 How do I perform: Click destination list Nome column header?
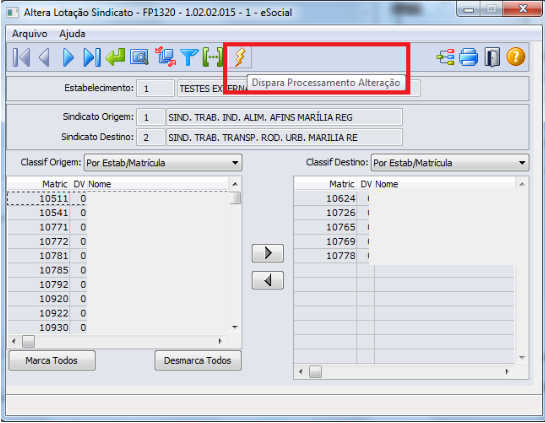pos(444,184)
